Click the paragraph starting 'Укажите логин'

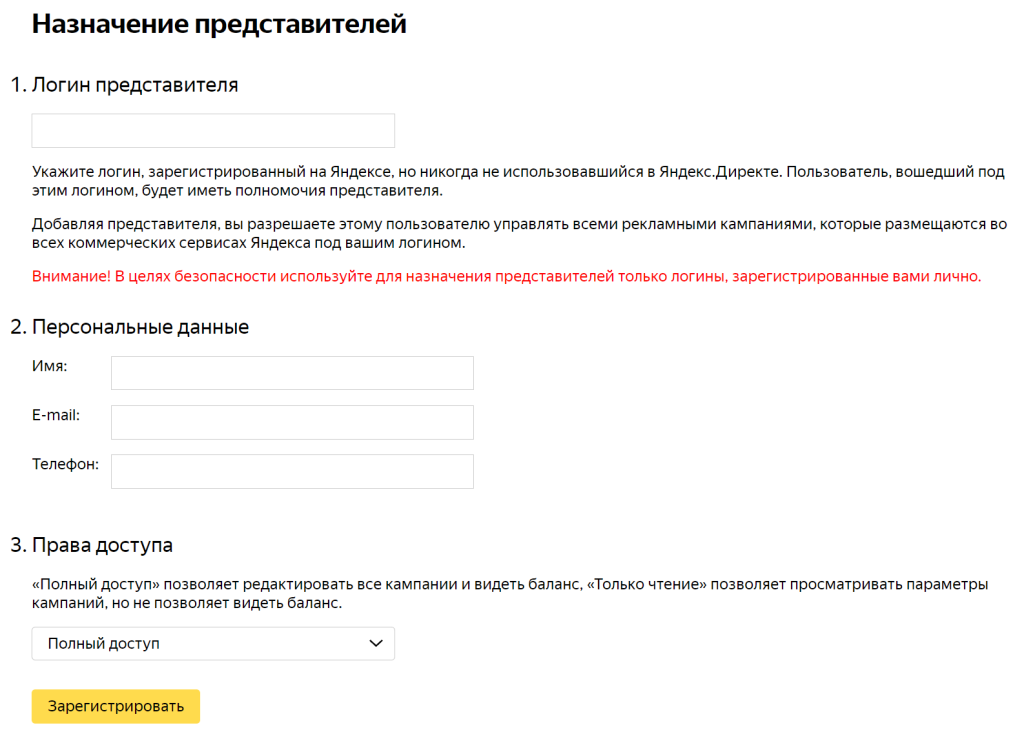click(518, 181)
